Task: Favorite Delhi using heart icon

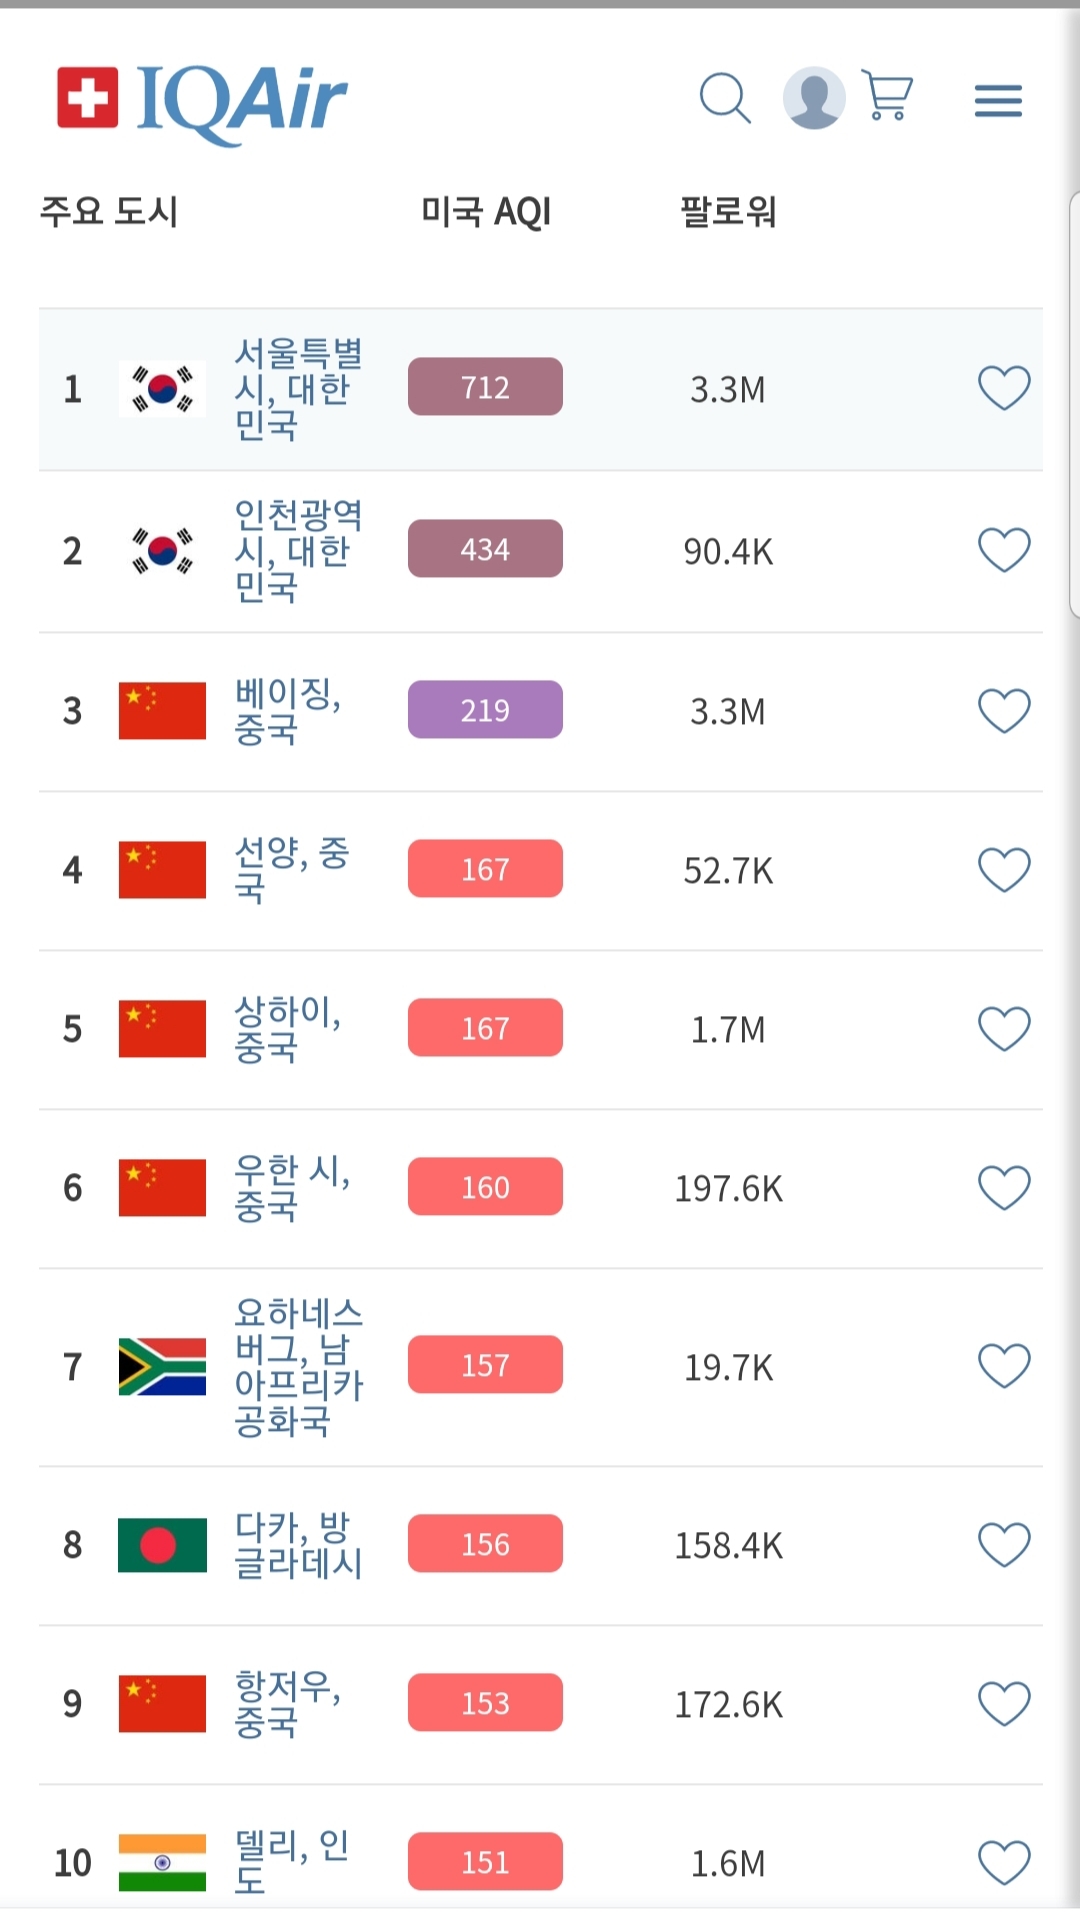Action: pos(1003,1863)
